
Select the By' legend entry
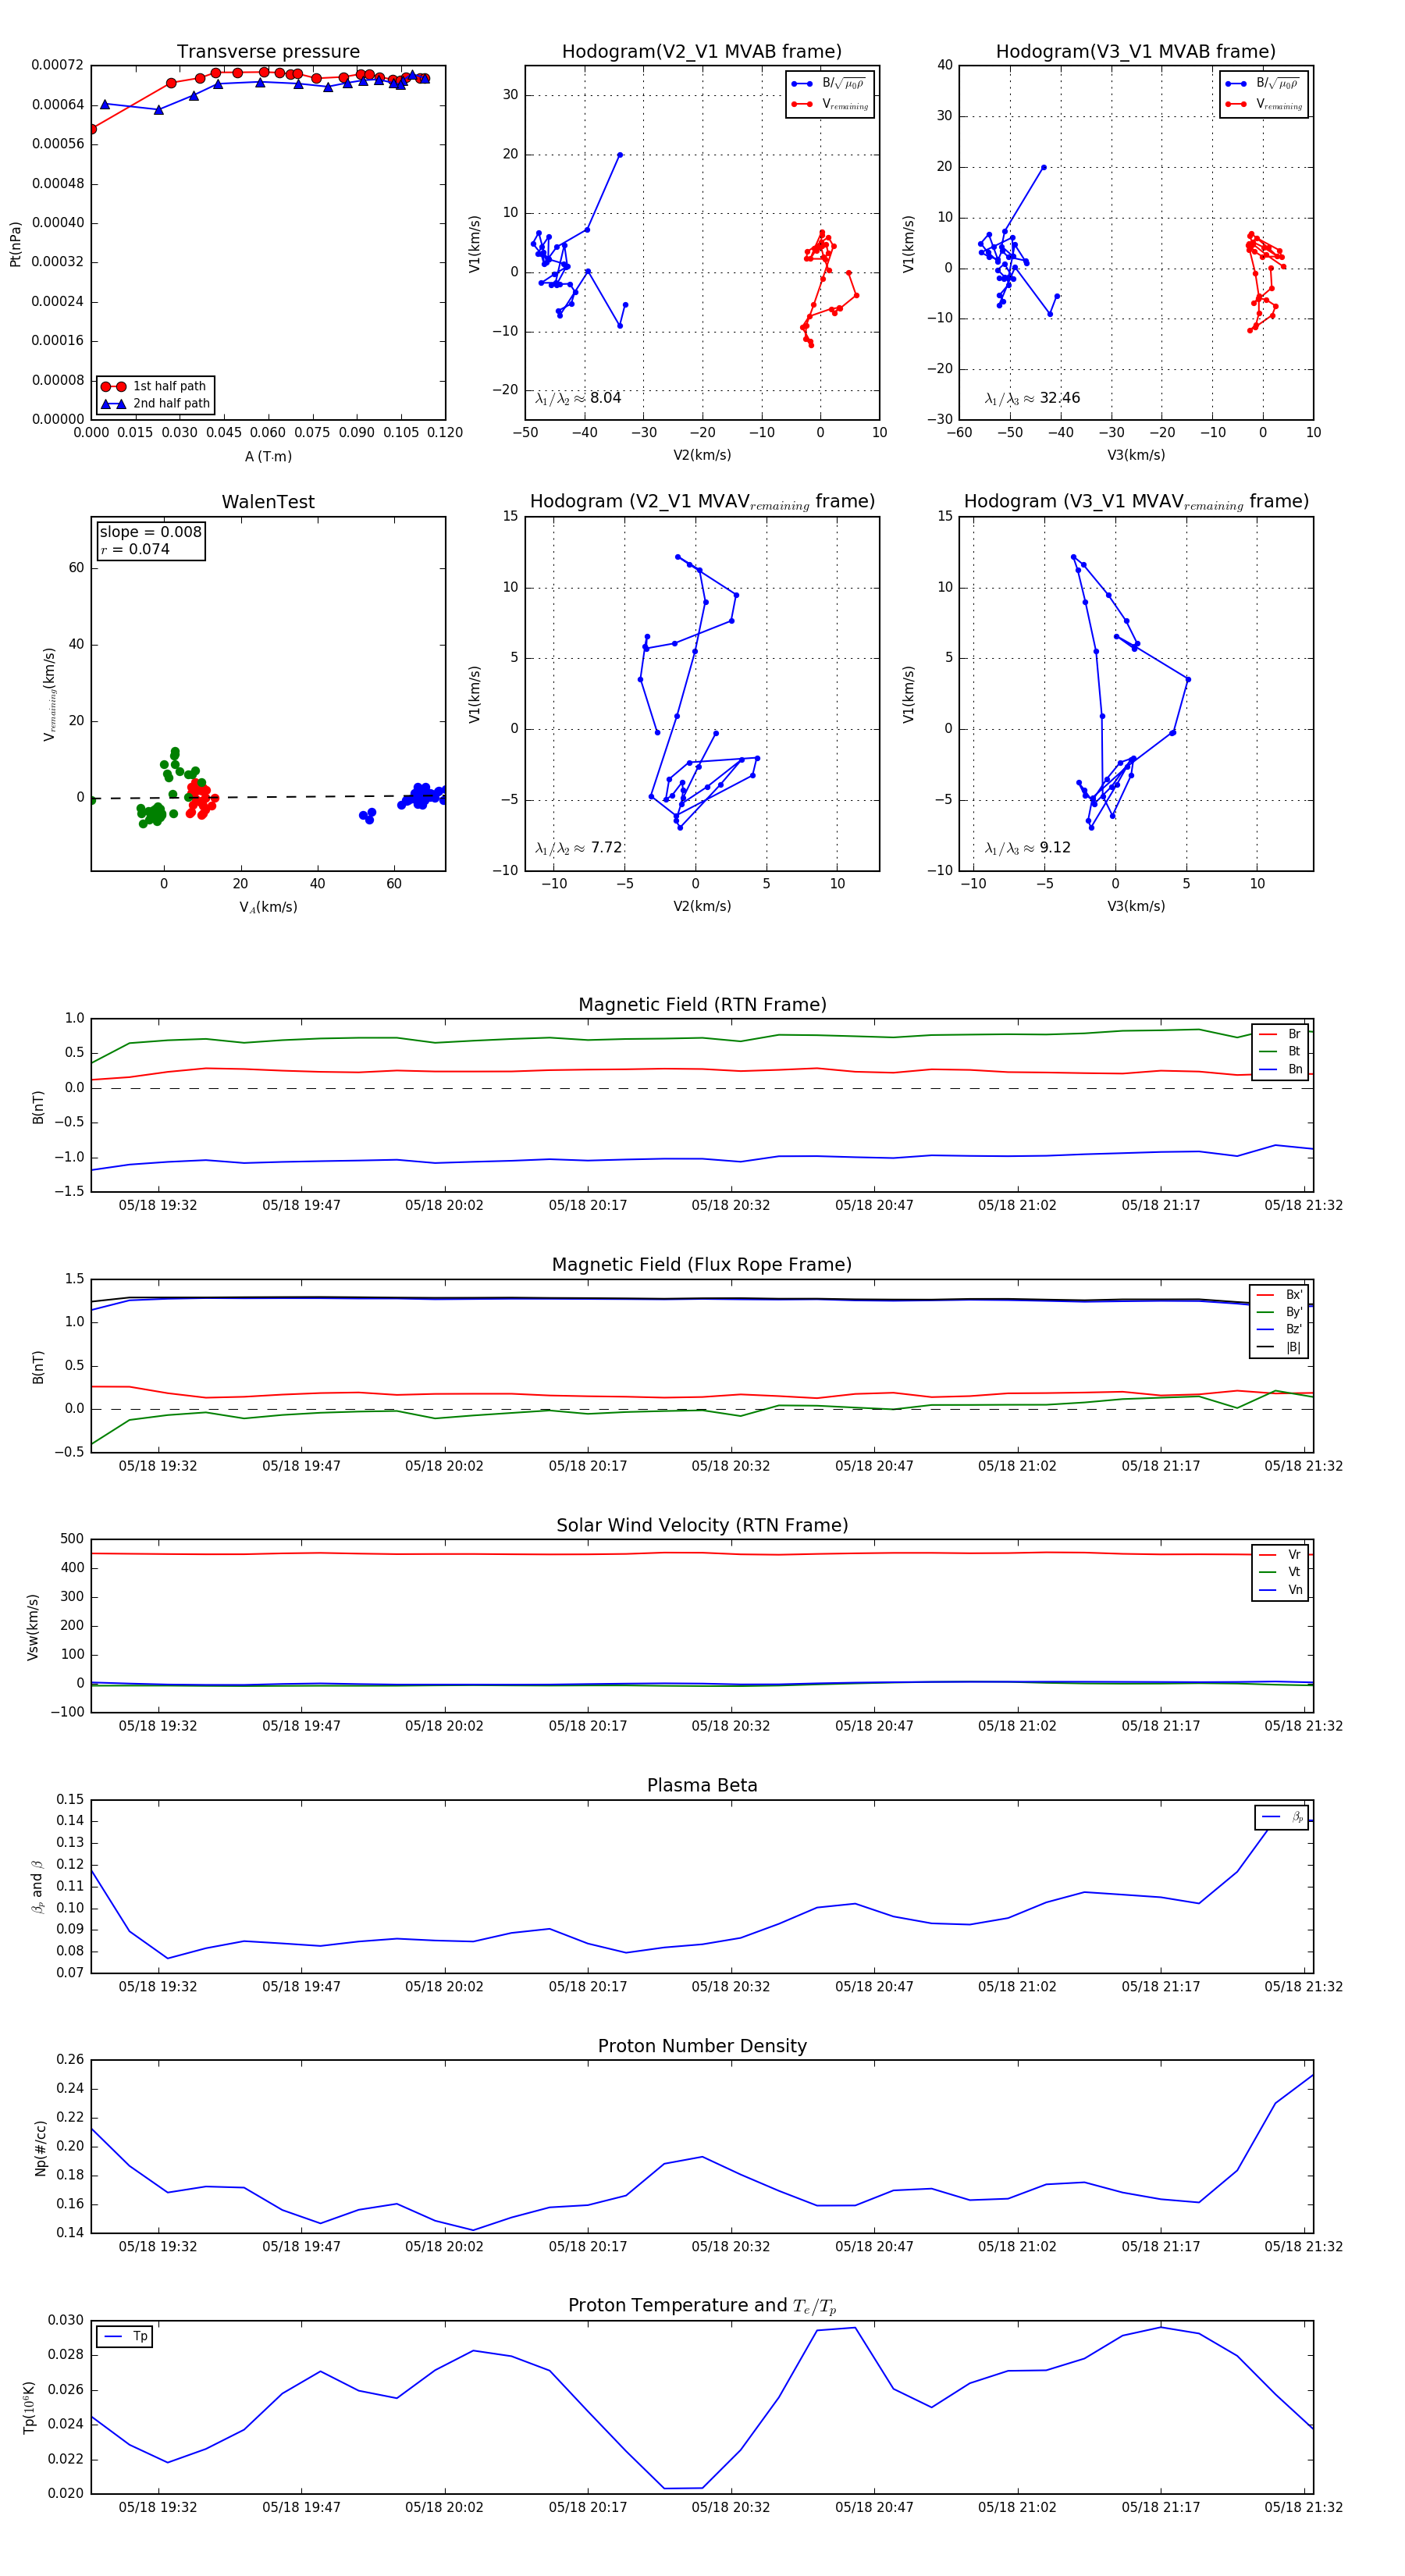coord(1280,1312)
